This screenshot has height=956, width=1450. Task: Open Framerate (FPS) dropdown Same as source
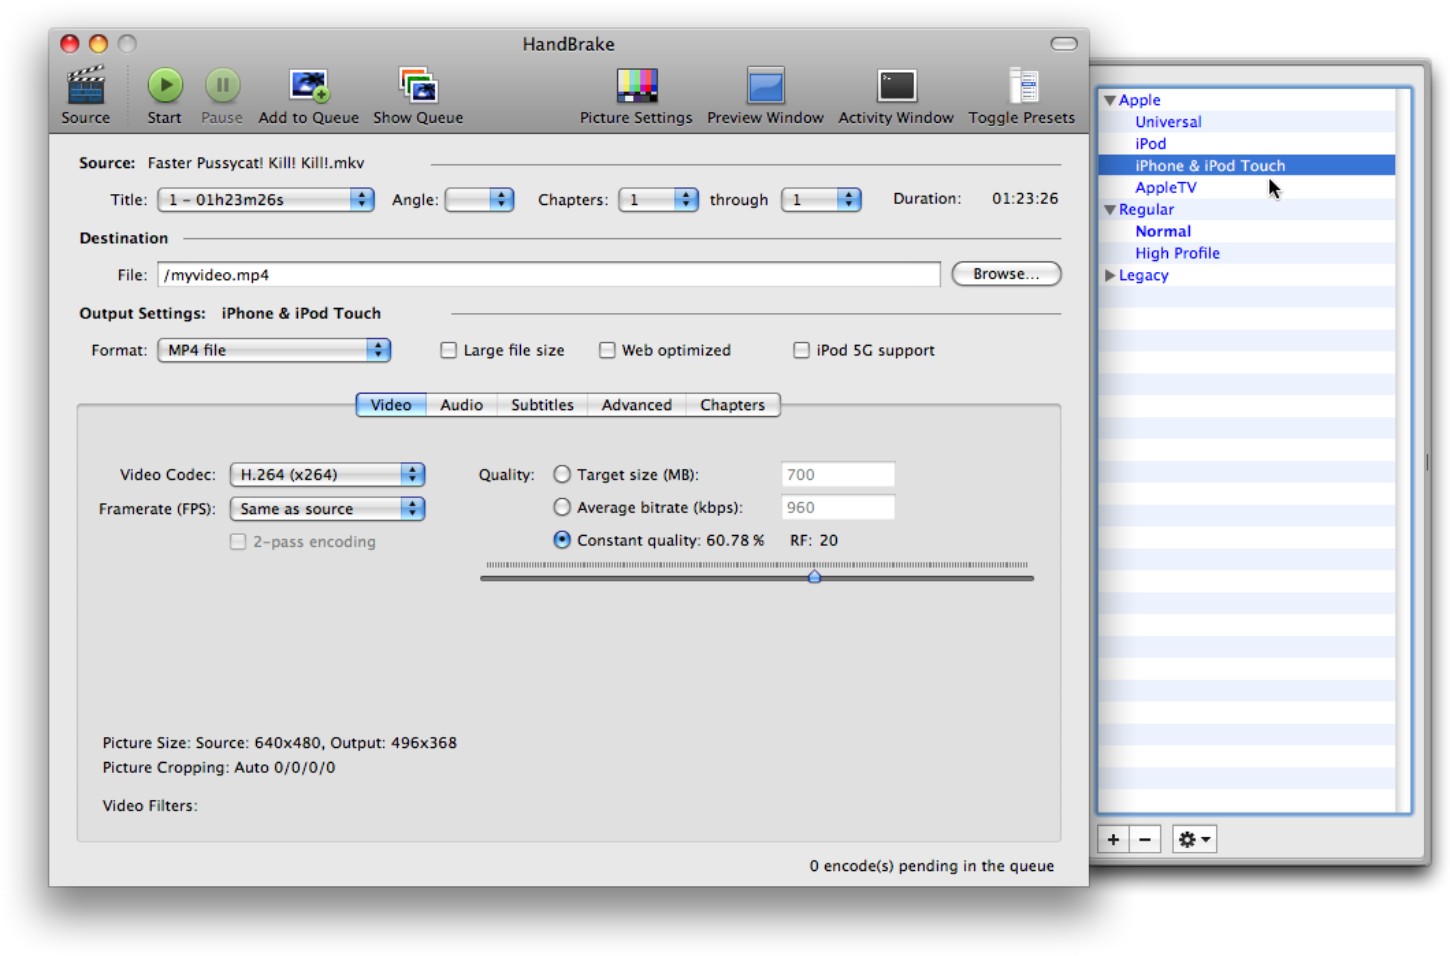click(x=328, y=509)
